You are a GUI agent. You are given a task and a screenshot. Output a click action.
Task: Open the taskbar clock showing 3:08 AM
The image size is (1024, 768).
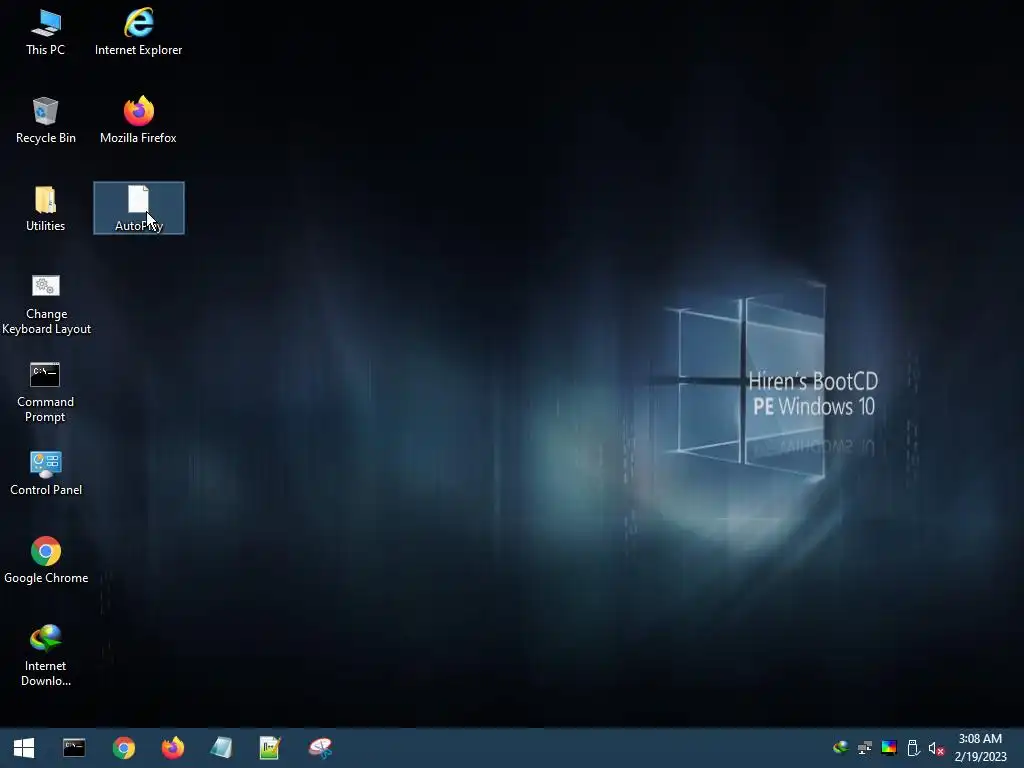click(980, 748)
